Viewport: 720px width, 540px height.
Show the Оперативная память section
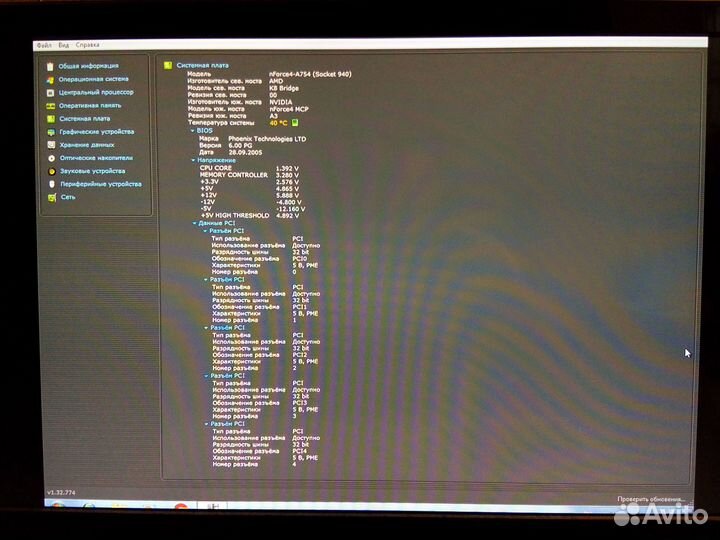(x=90, y=106)
